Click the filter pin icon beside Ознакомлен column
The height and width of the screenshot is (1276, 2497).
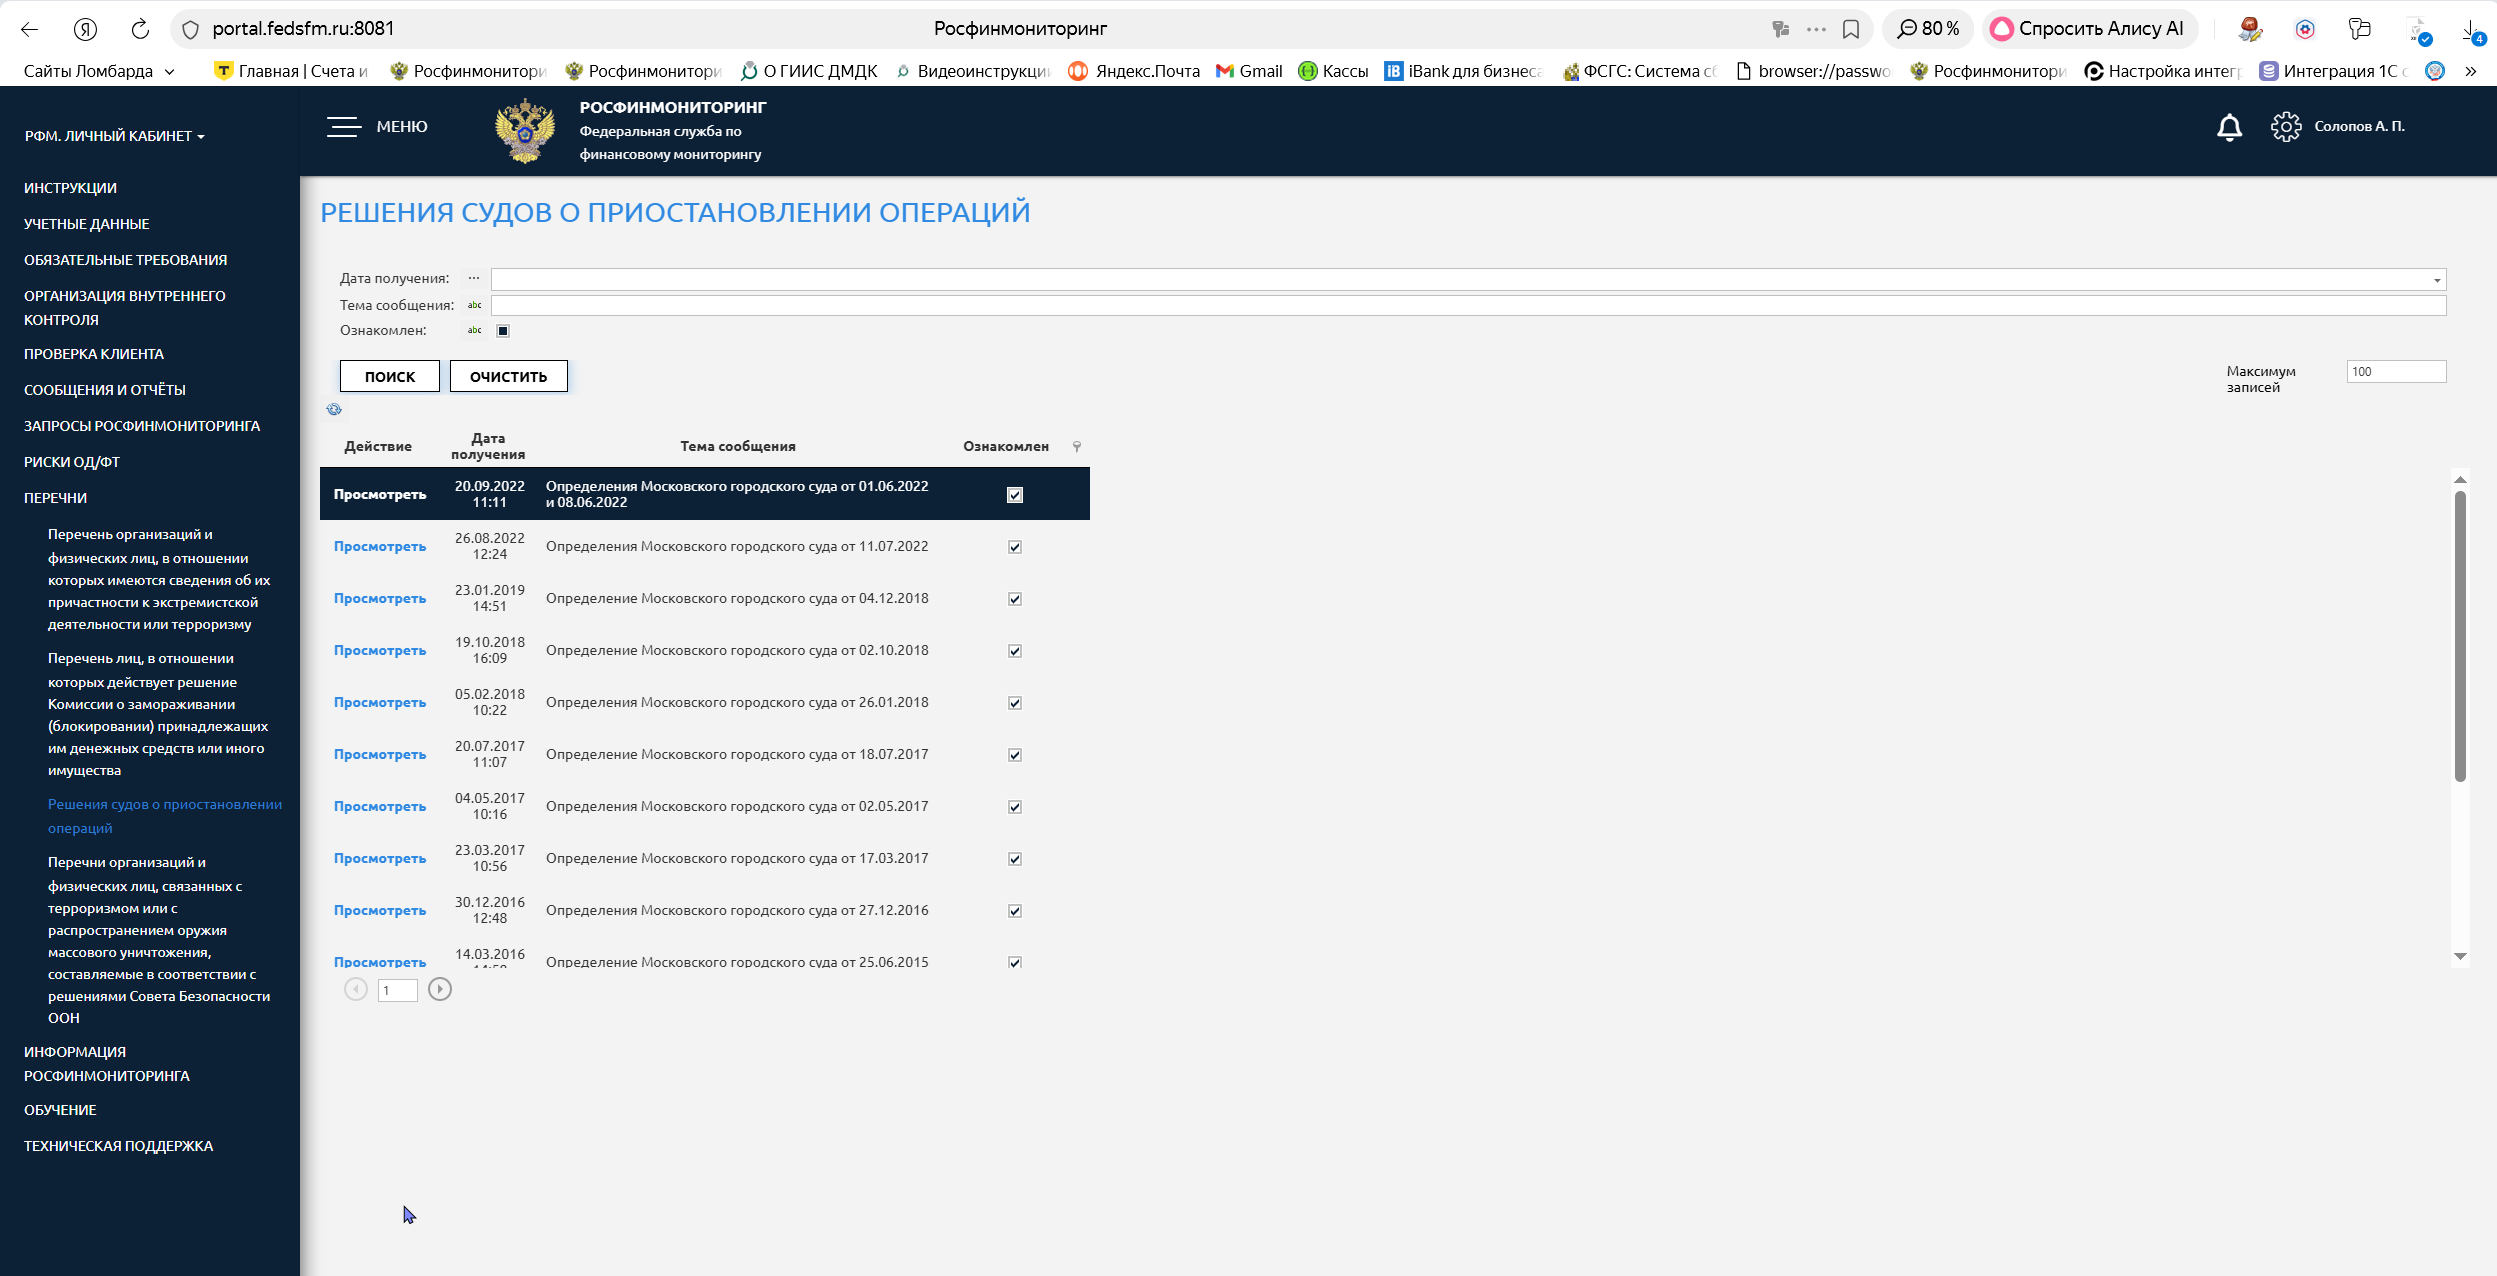point(1077,446)
